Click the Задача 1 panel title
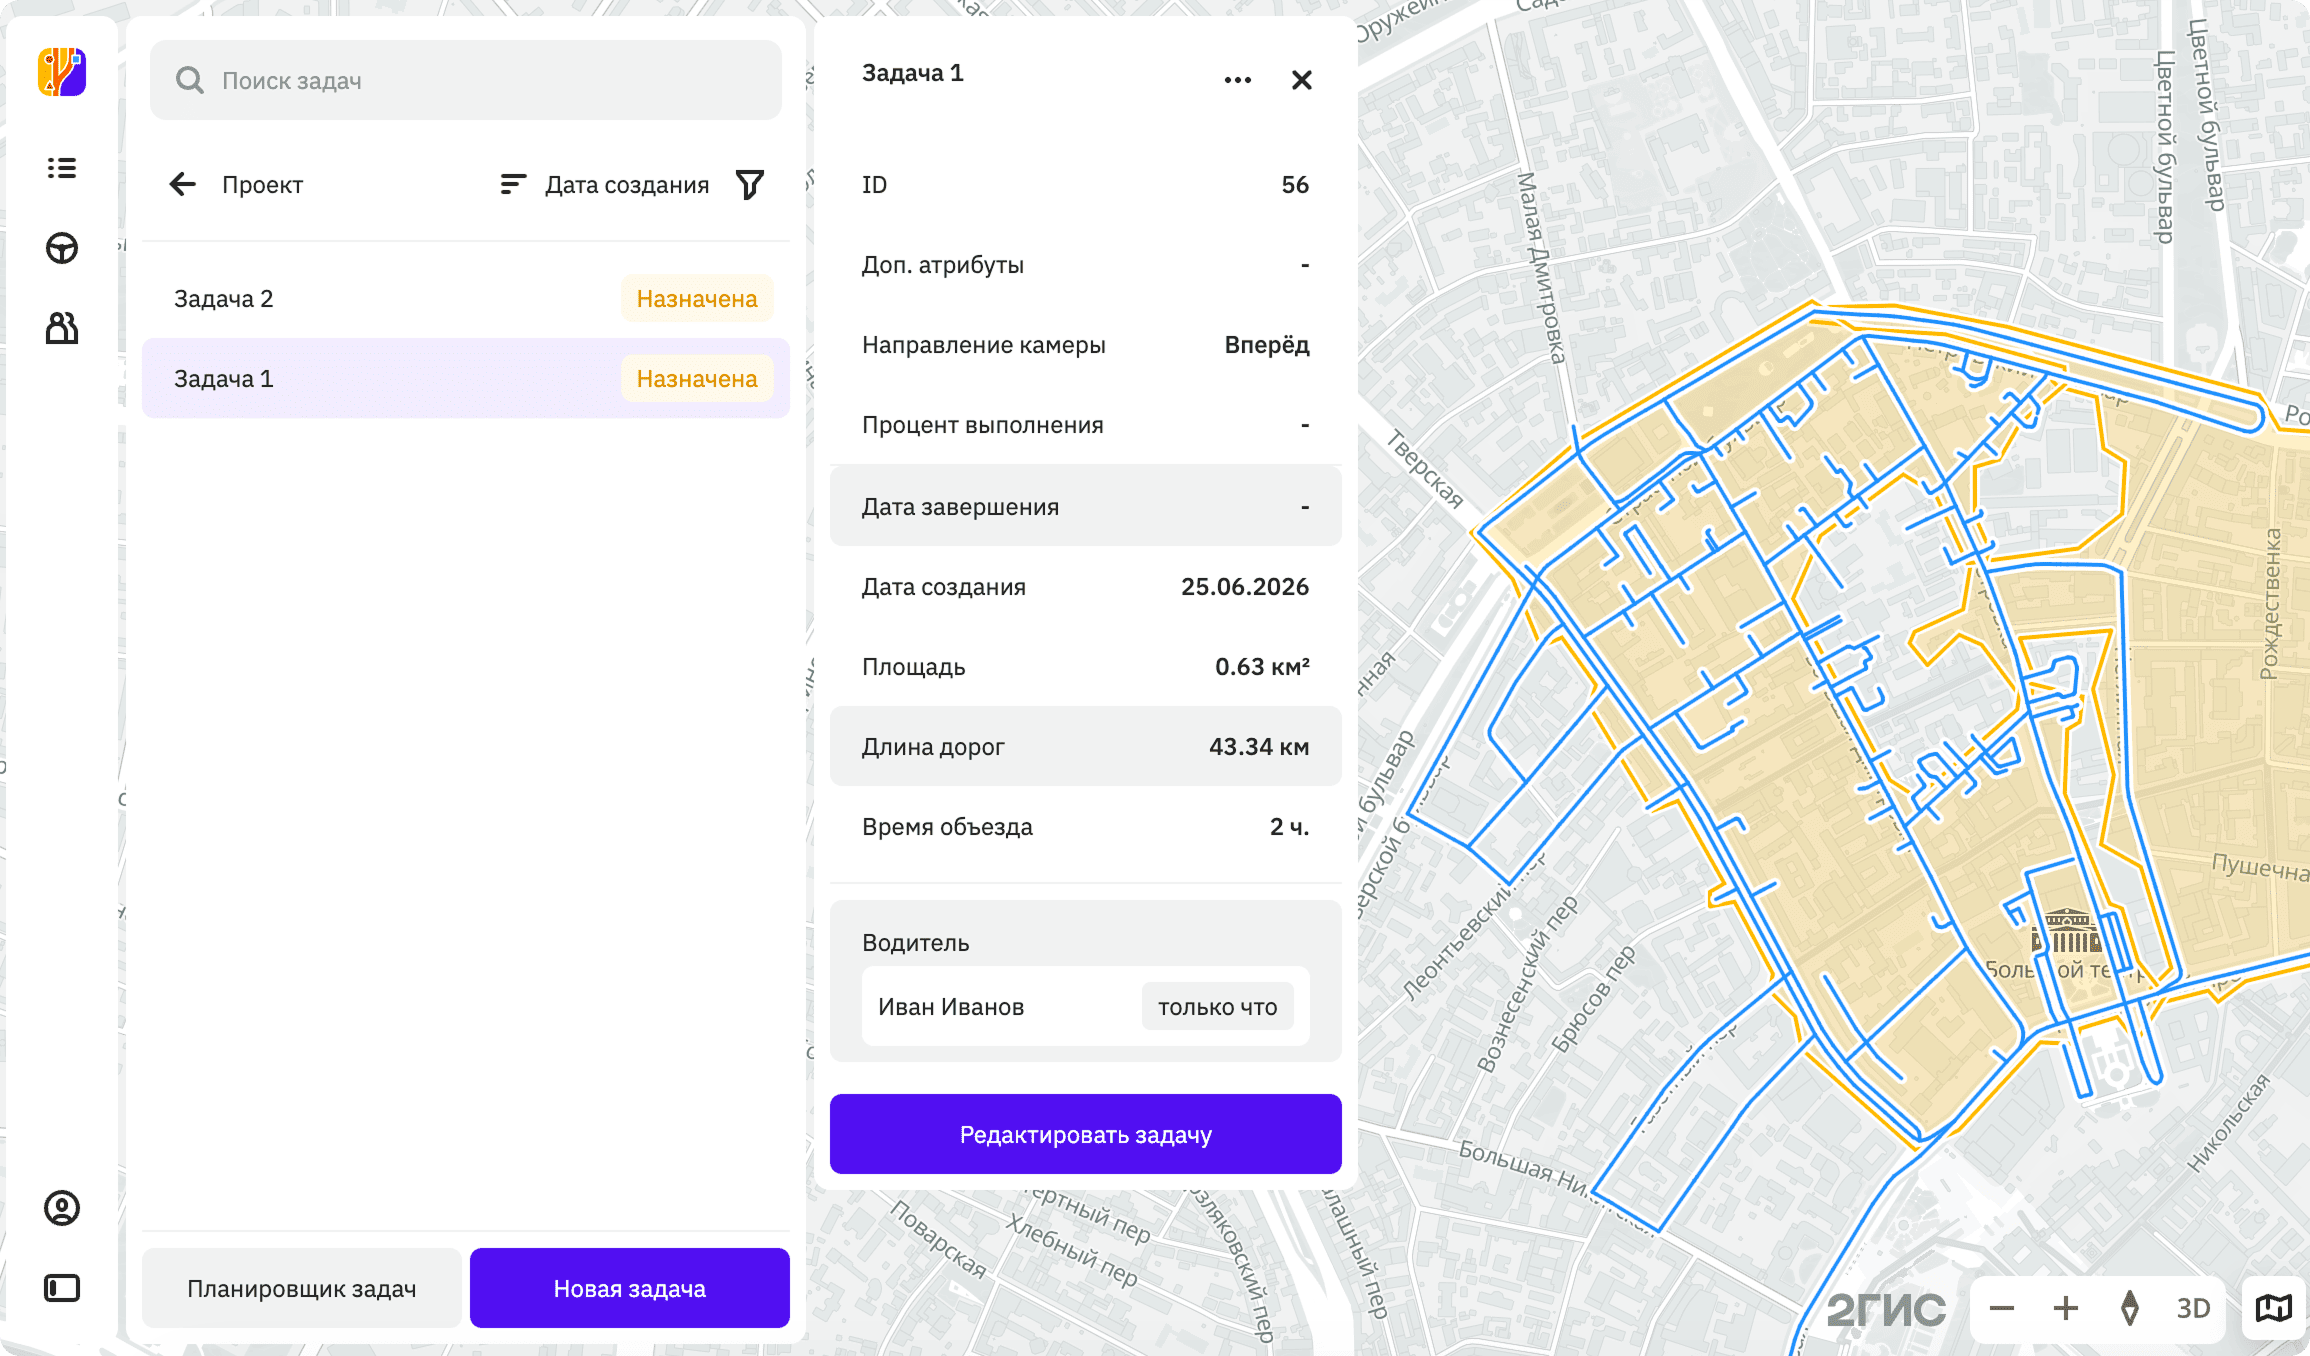Image resolution: width=2310 pixels, height=1356 pixels. (x=913, y=73)
